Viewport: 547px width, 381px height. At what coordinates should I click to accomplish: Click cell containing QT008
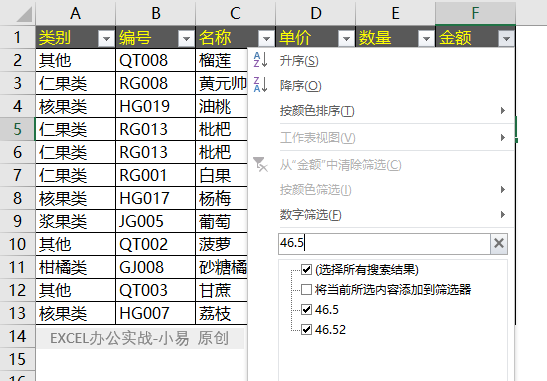pos(156,60)
